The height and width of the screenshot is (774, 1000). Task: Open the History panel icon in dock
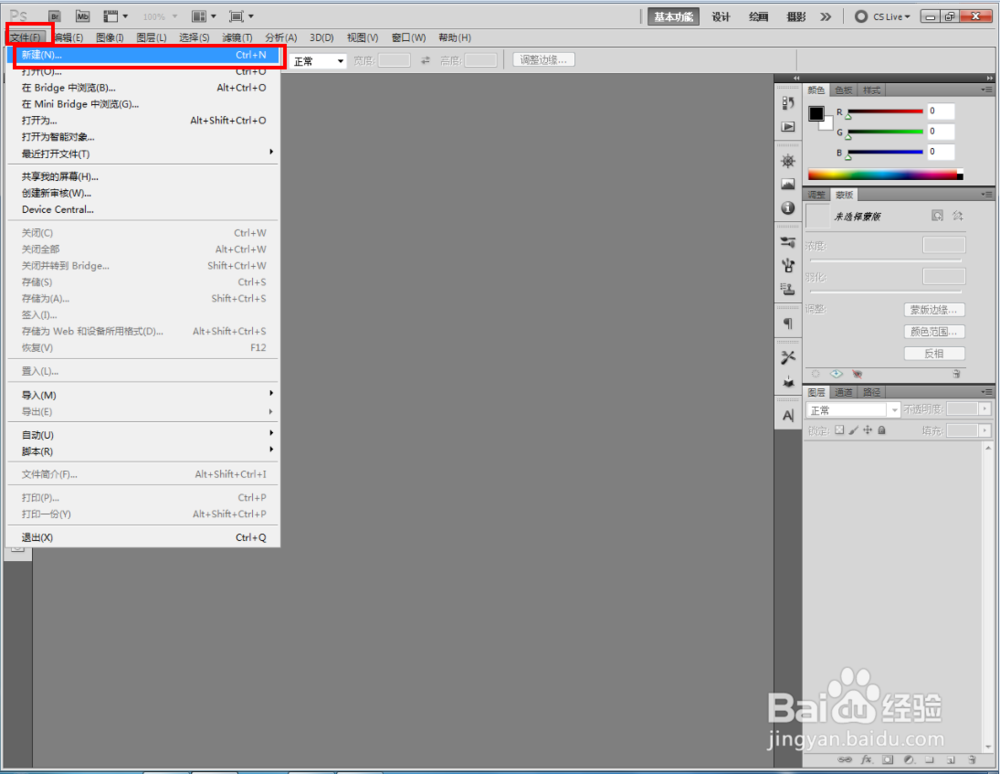click(788, 103)
